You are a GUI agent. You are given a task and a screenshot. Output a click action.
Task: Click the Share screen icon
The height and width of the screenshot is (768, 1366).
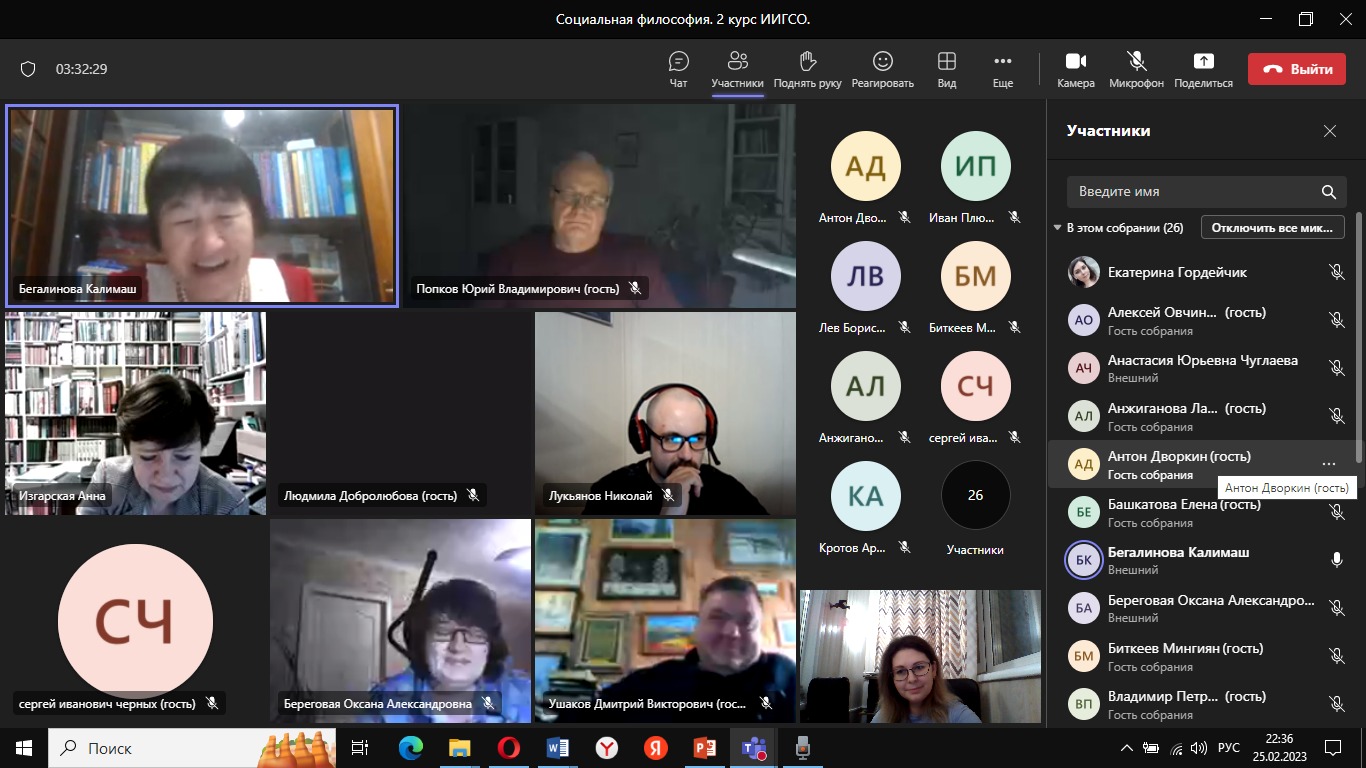(1203, 62)
